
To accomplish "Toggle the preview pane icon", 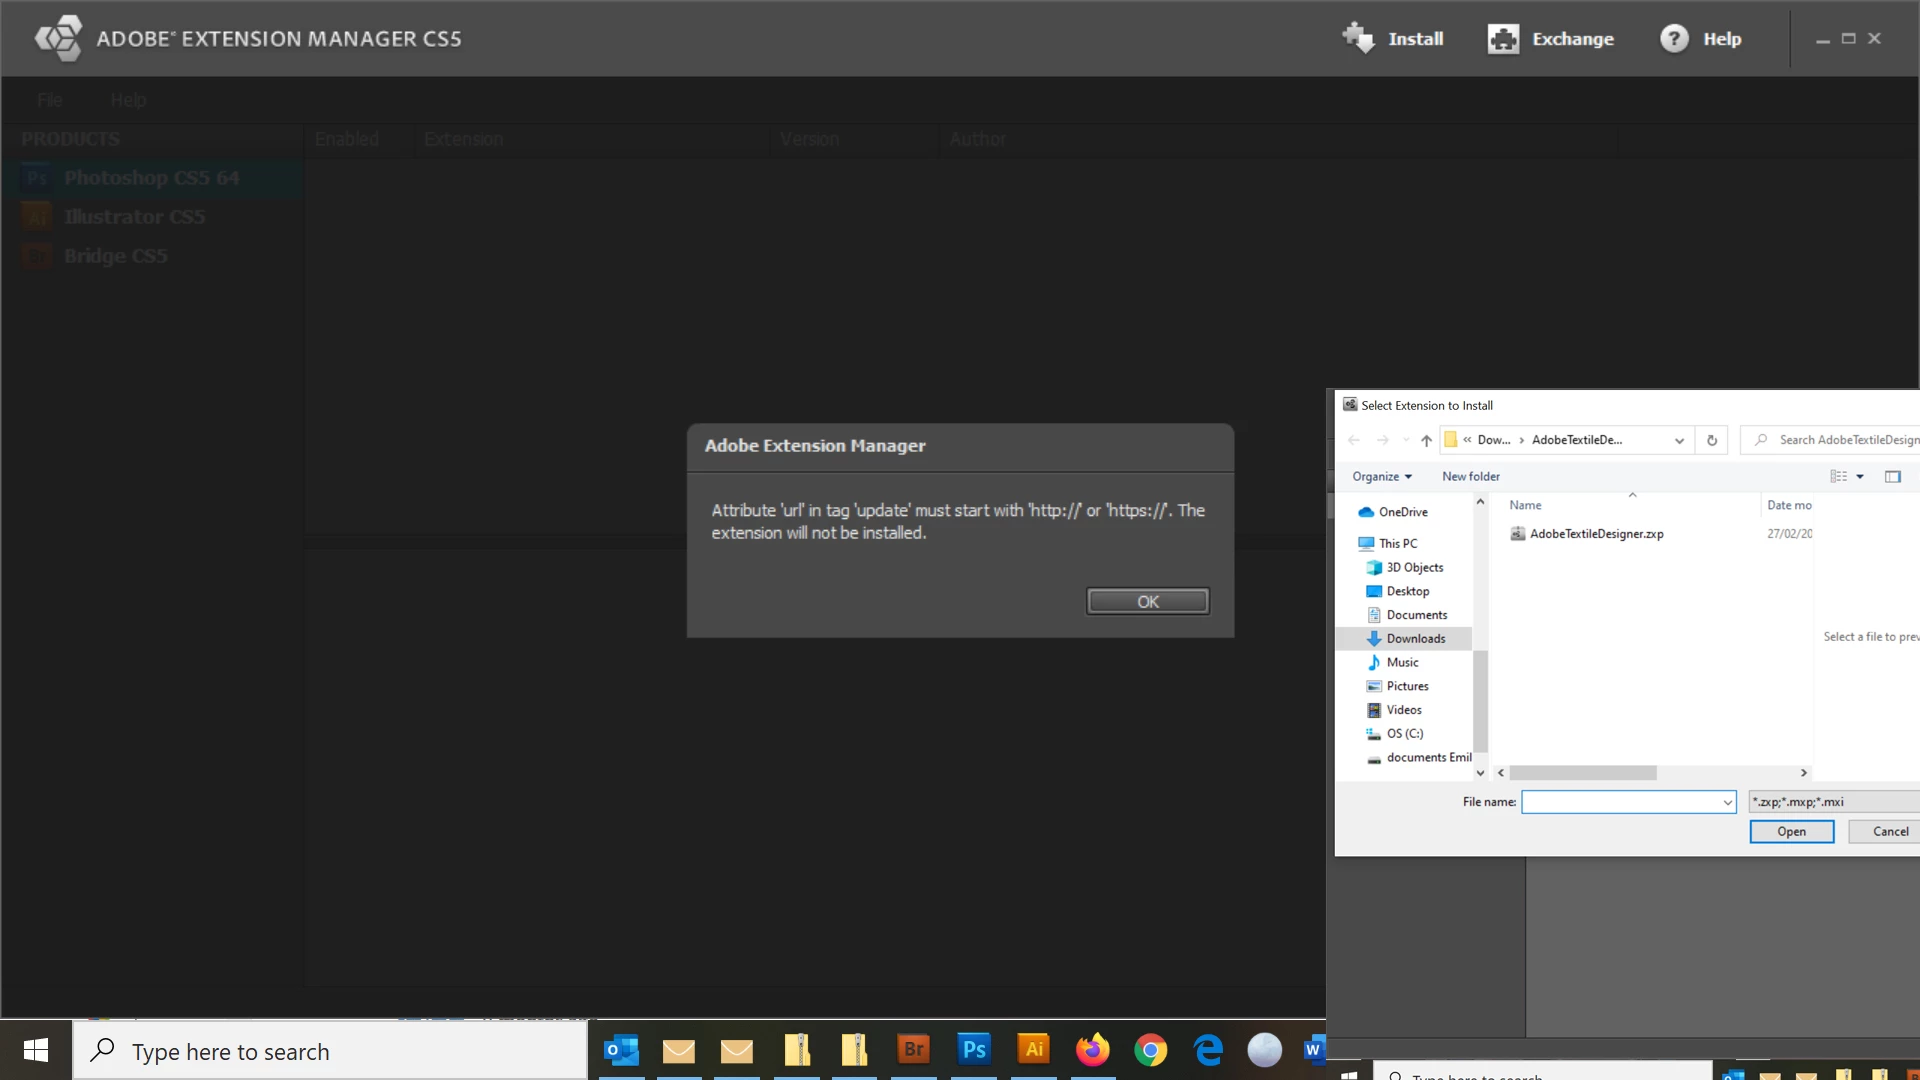I will pyautogui.click(x=1892, y=476).
